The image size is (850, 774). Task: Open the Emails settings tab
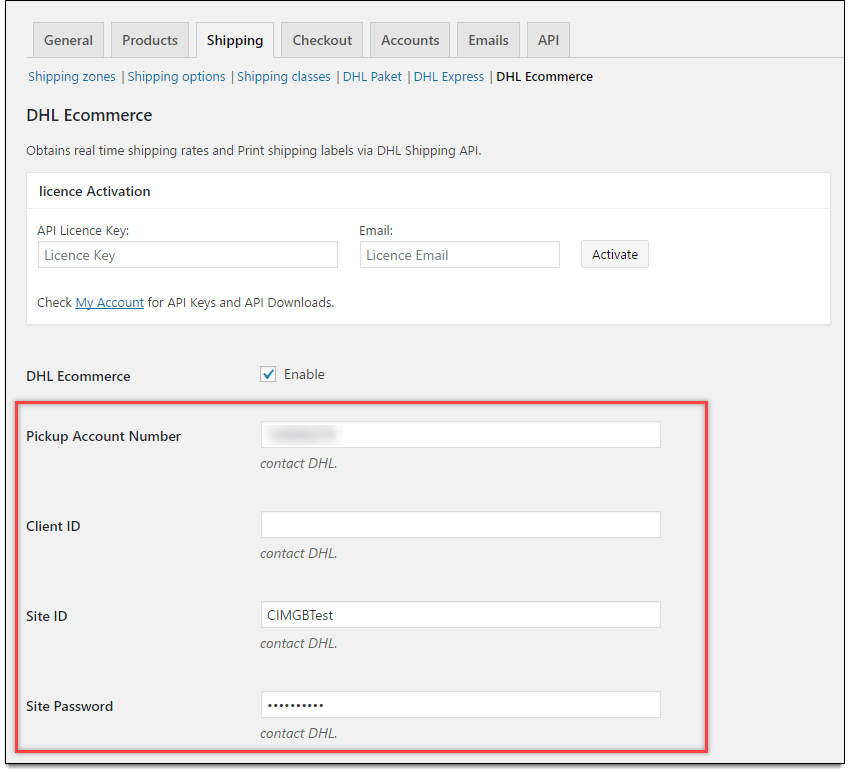pos(487,39)
